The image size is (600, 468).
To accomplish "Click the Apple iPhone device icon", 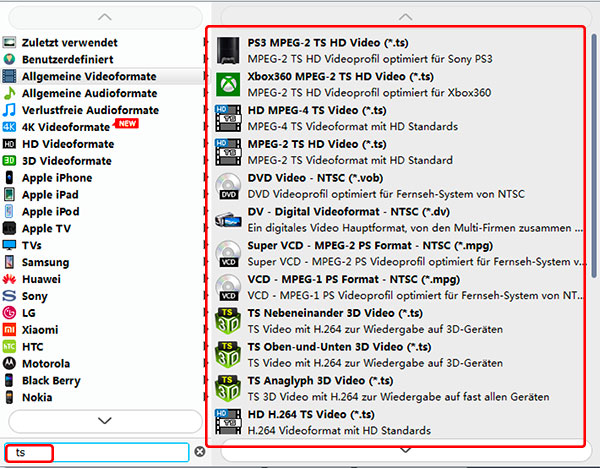I will pos(9,178).
